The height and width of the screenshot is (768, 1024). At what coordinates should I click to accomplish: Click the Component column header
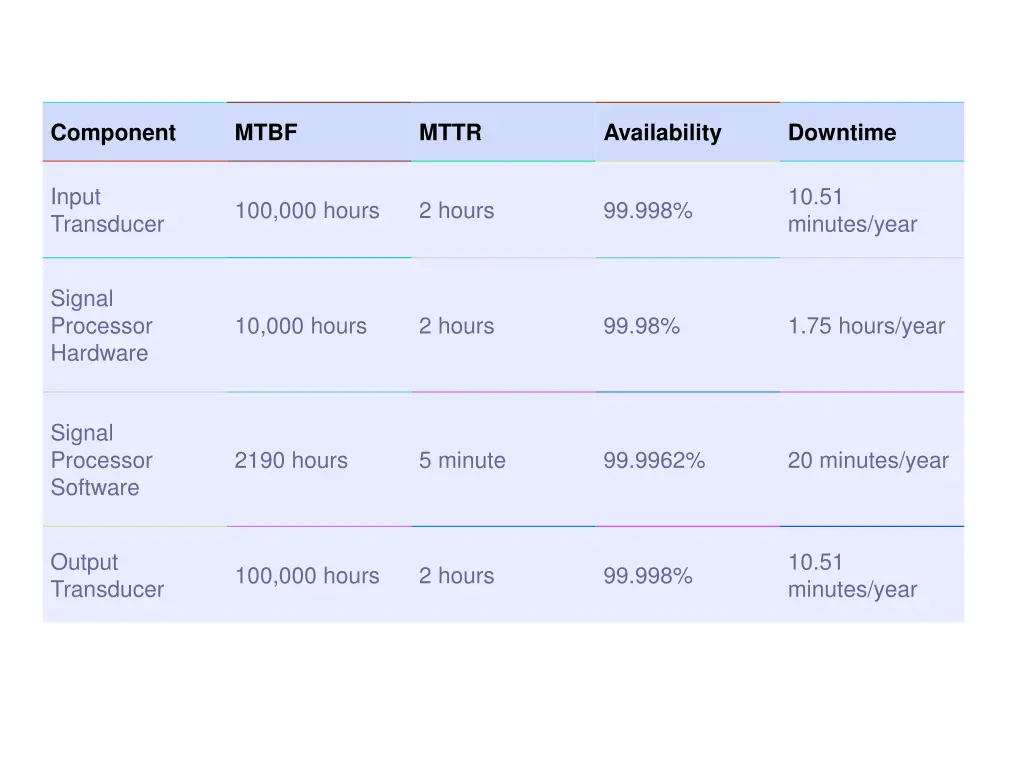click(135, 132)
